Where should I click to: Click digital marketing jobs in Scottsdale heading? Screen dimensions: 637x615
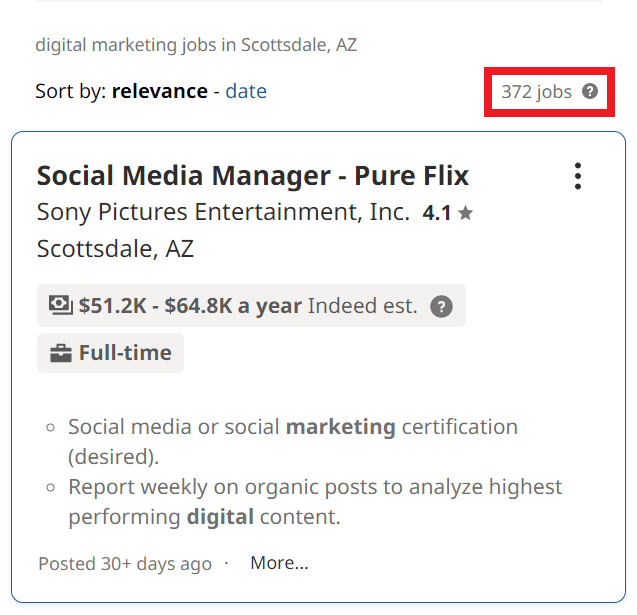(x=196, y=45)
